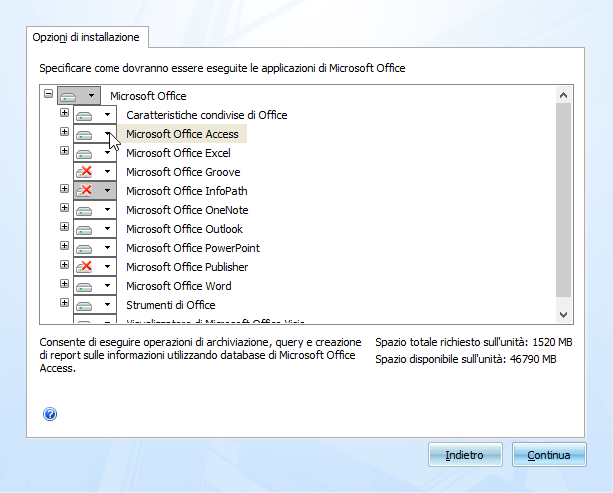The height and width of the screenshot is (493, 613).
Task: Select the Microsoft Office Access label
Action: click(x=182, y=134)
